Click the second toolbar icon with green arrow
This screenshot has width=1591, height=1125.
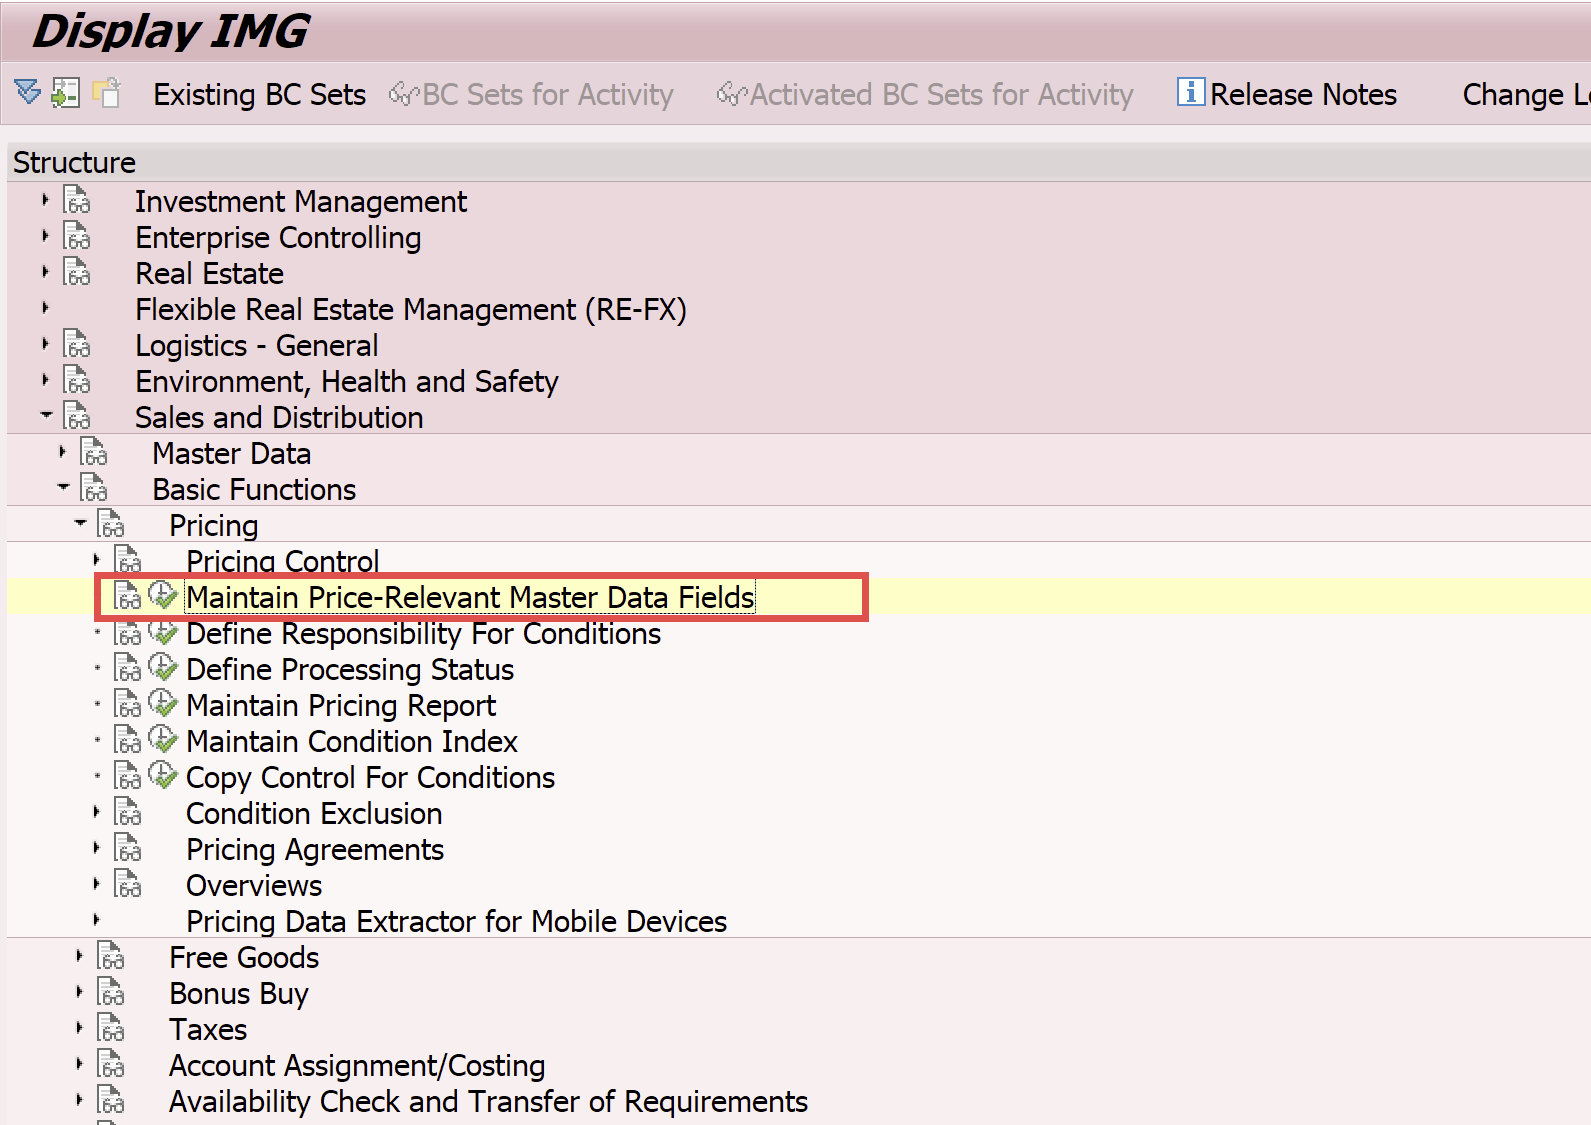tap(66, 93)
